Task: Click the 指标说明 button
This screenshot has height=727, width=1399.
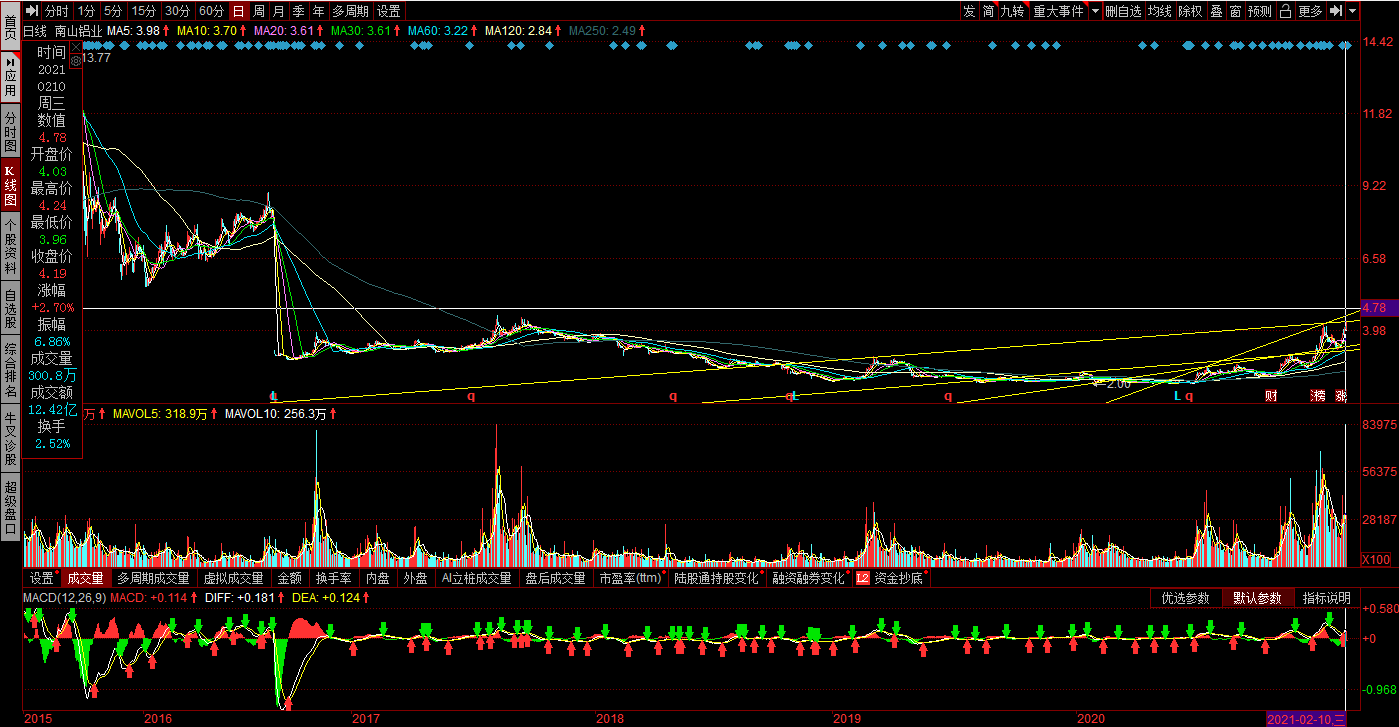Action: coord(1326,598)
